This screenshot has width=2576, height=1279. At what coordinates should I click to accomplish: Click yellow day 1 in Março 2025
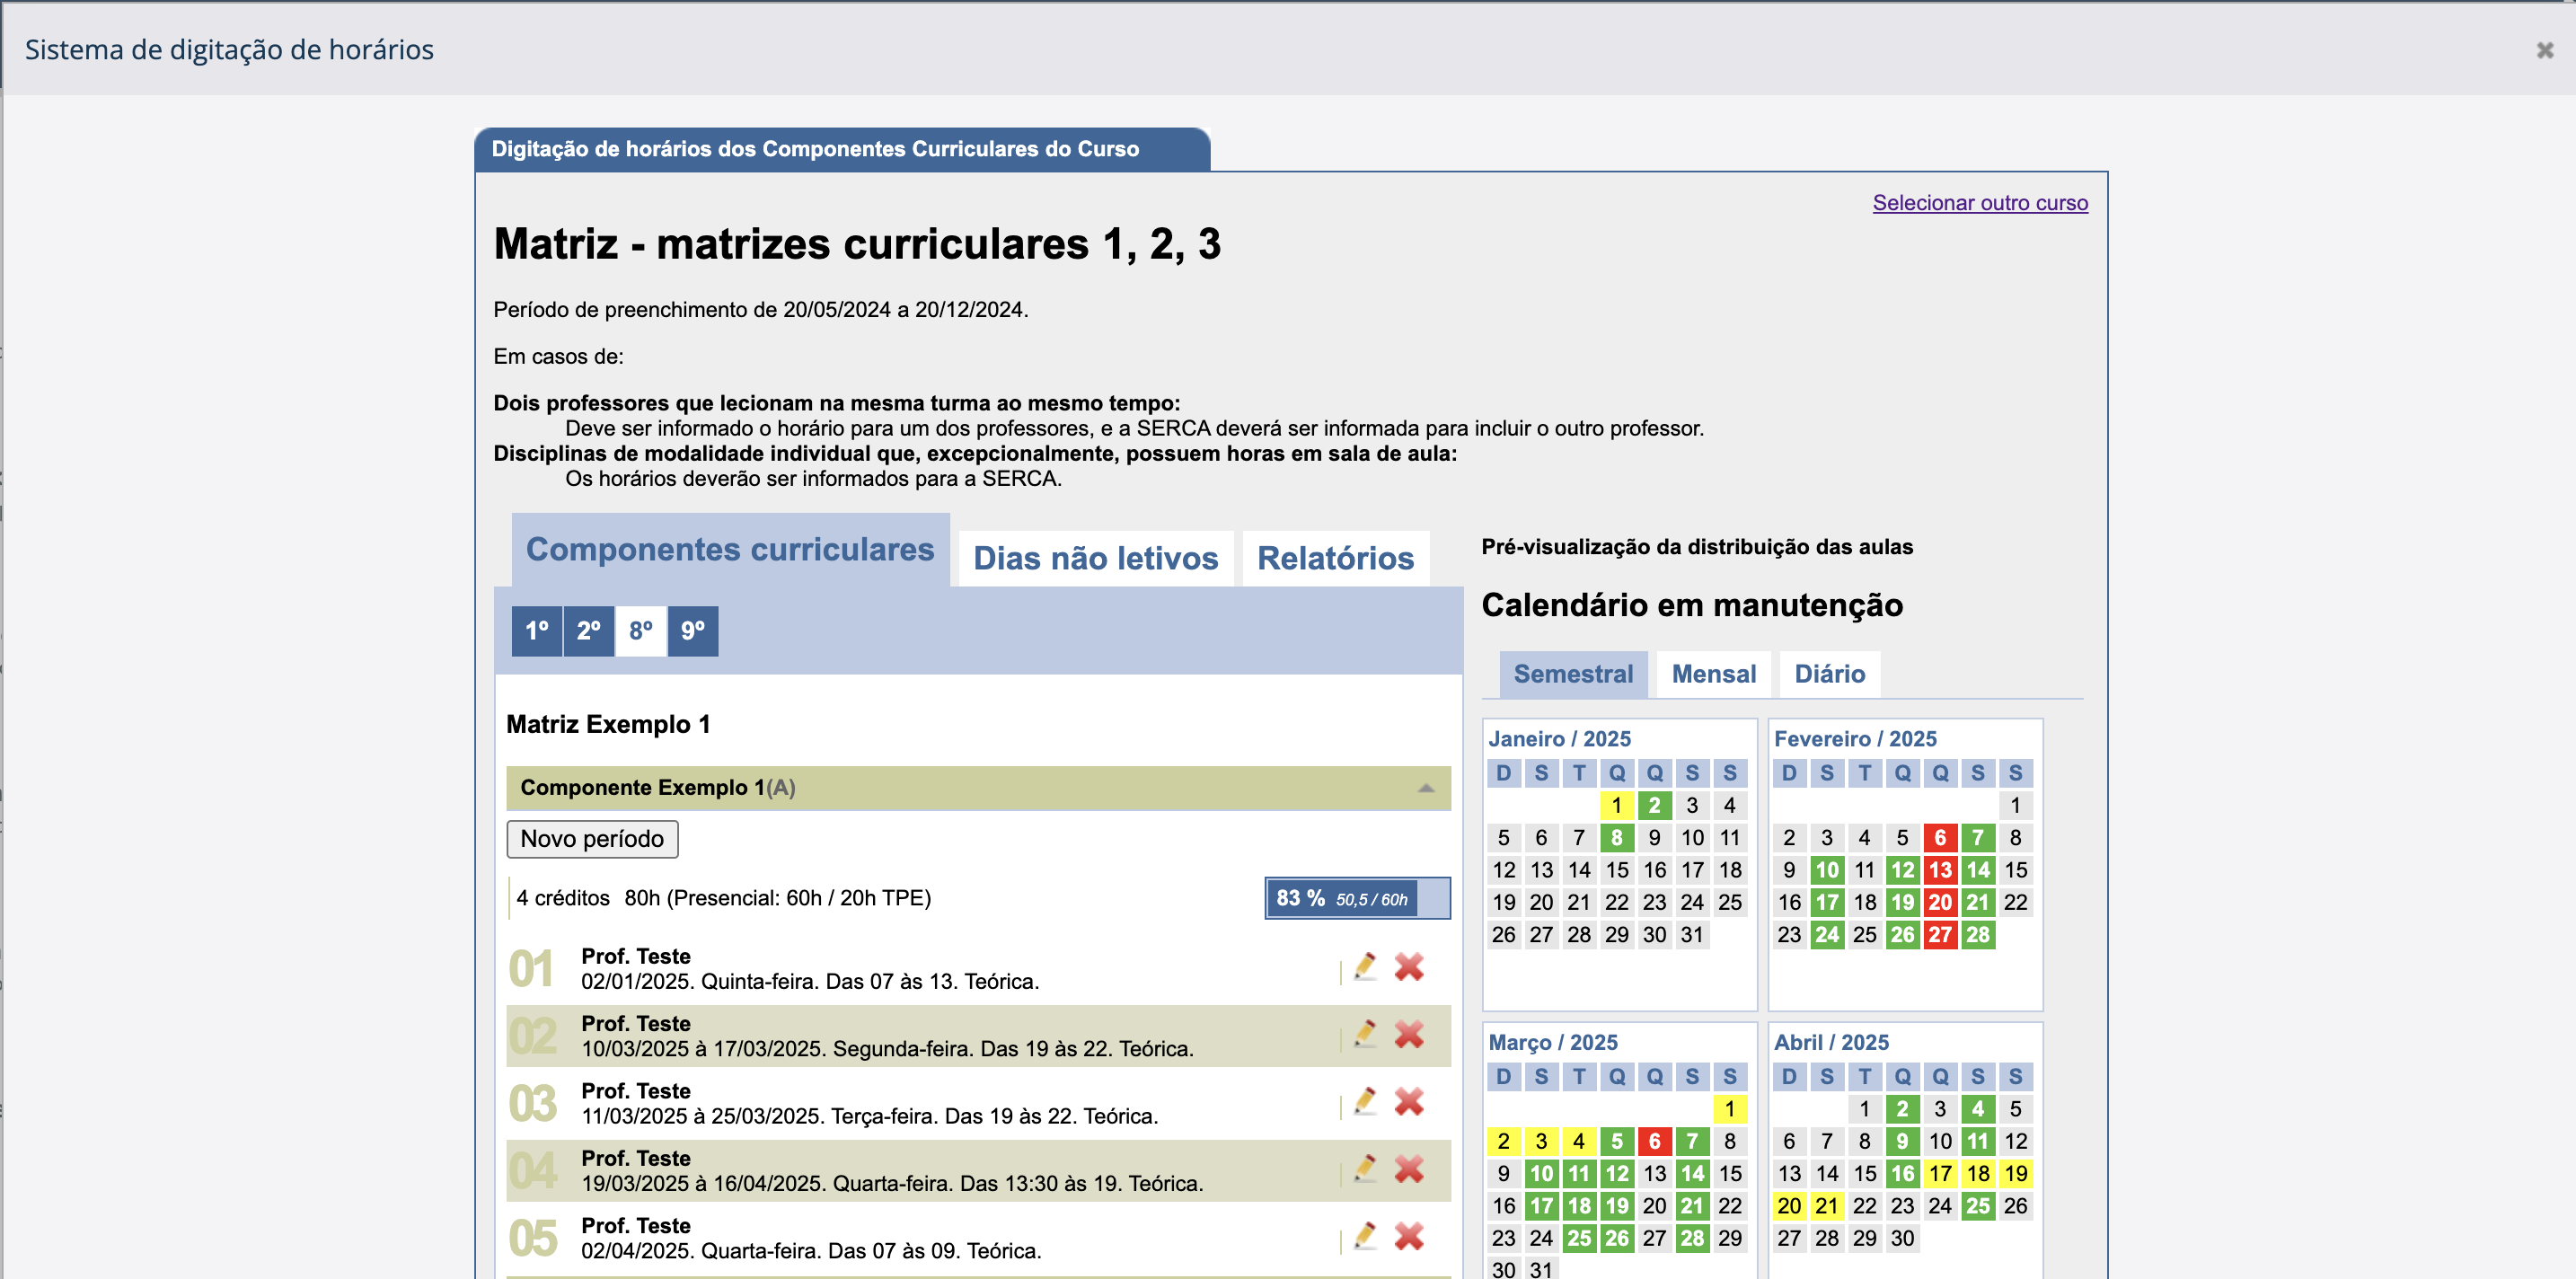[x=1730, y=1109]
